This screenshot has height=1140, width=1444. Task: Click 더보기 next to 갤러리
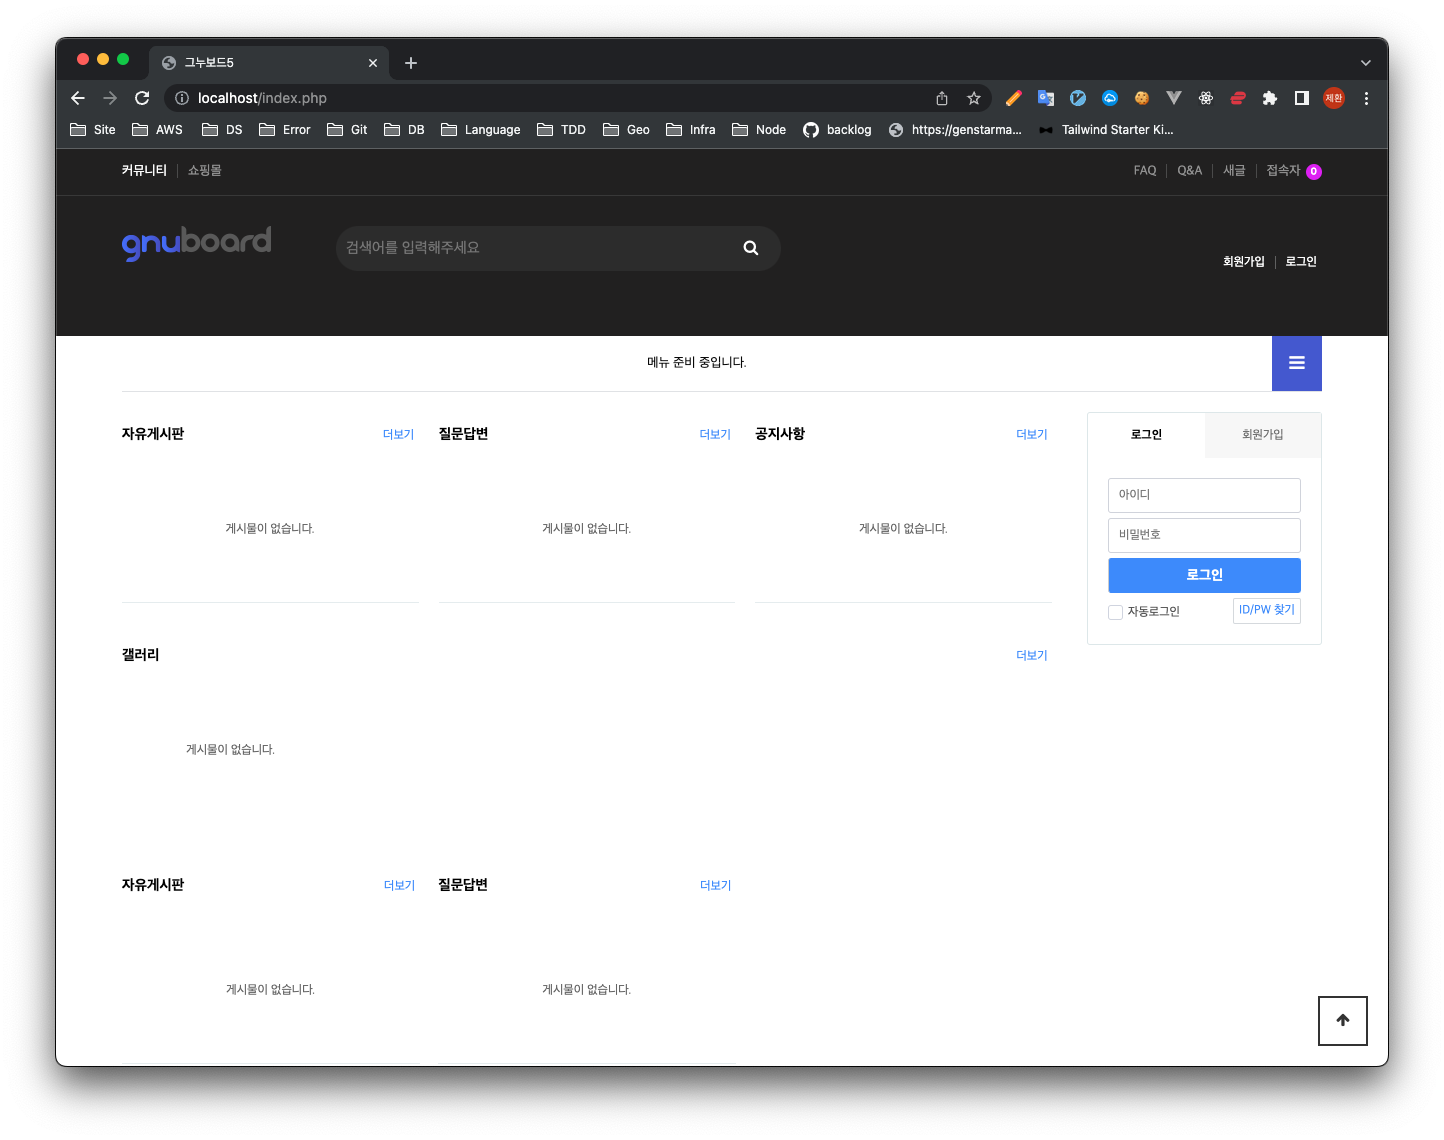tap(1032, 656)
